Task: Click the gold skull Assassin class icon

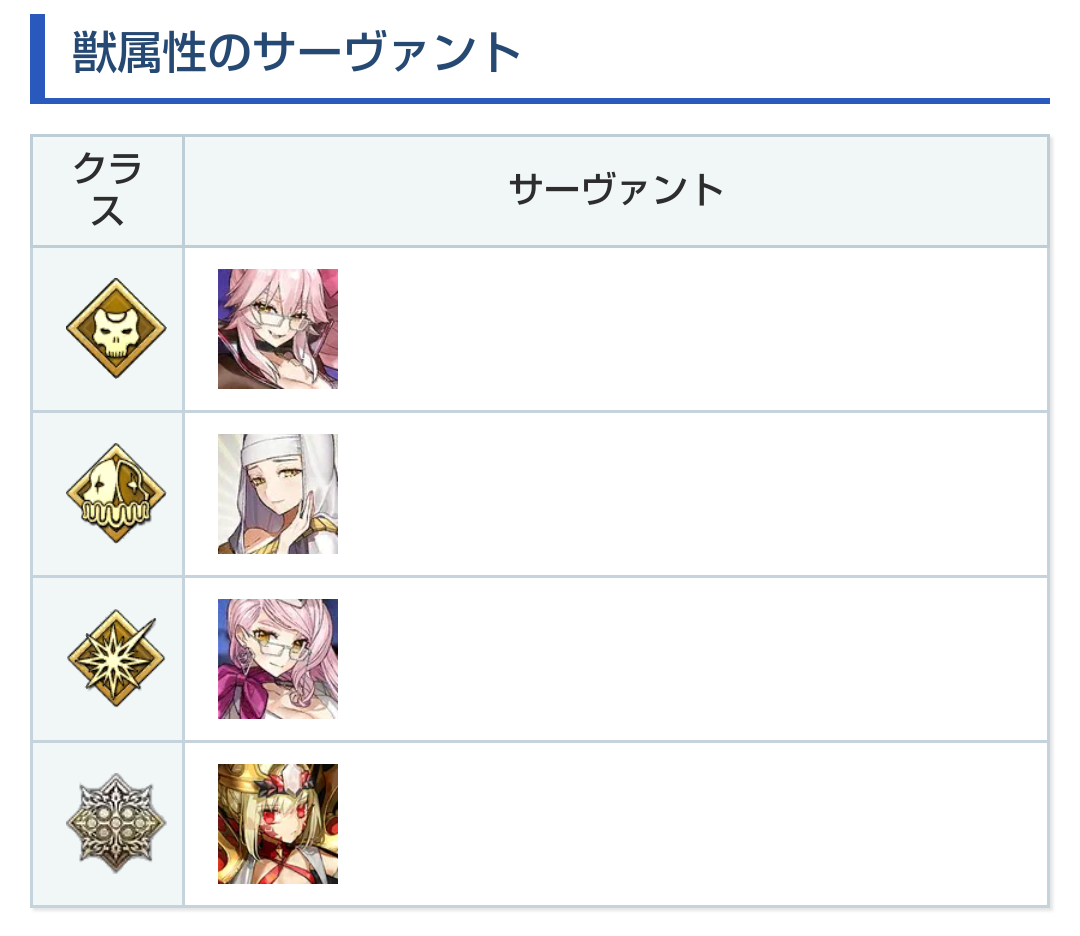Action: (116, 328)
